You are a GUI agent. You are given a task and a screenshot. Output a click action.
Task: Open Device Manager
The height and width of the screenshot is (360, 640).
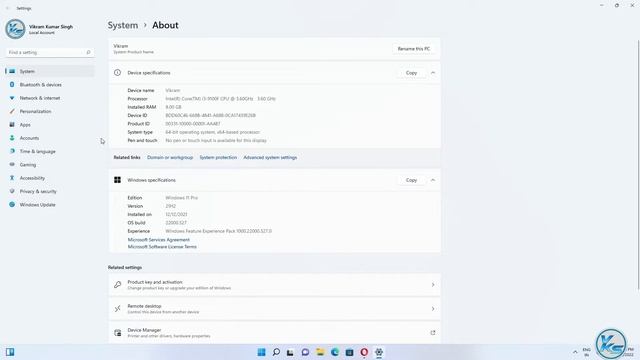[274, 333]
